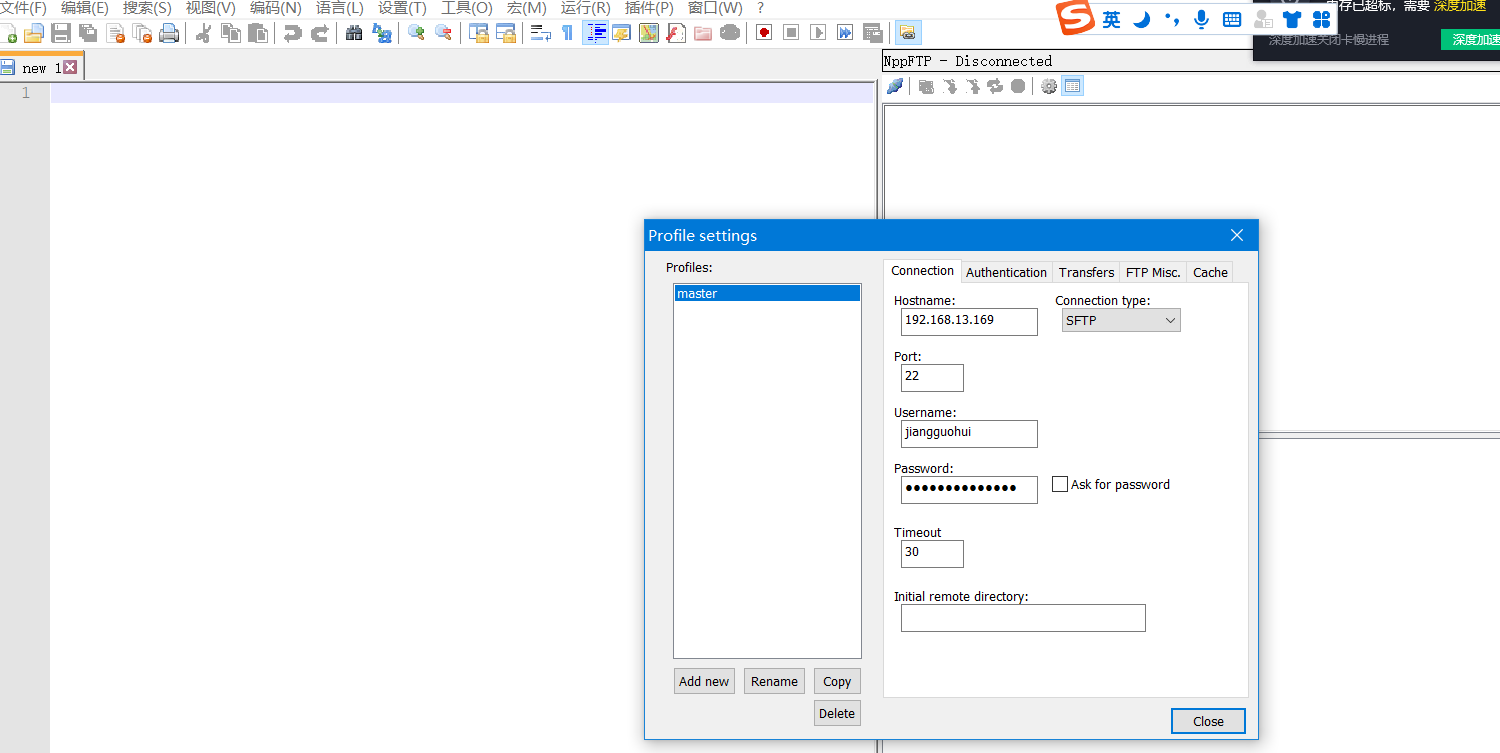Image resolution: width=1500 pixels, height=753 pixels.
Task: Open NppFTP global settings gear icon
Action: tap(1048, 85)
